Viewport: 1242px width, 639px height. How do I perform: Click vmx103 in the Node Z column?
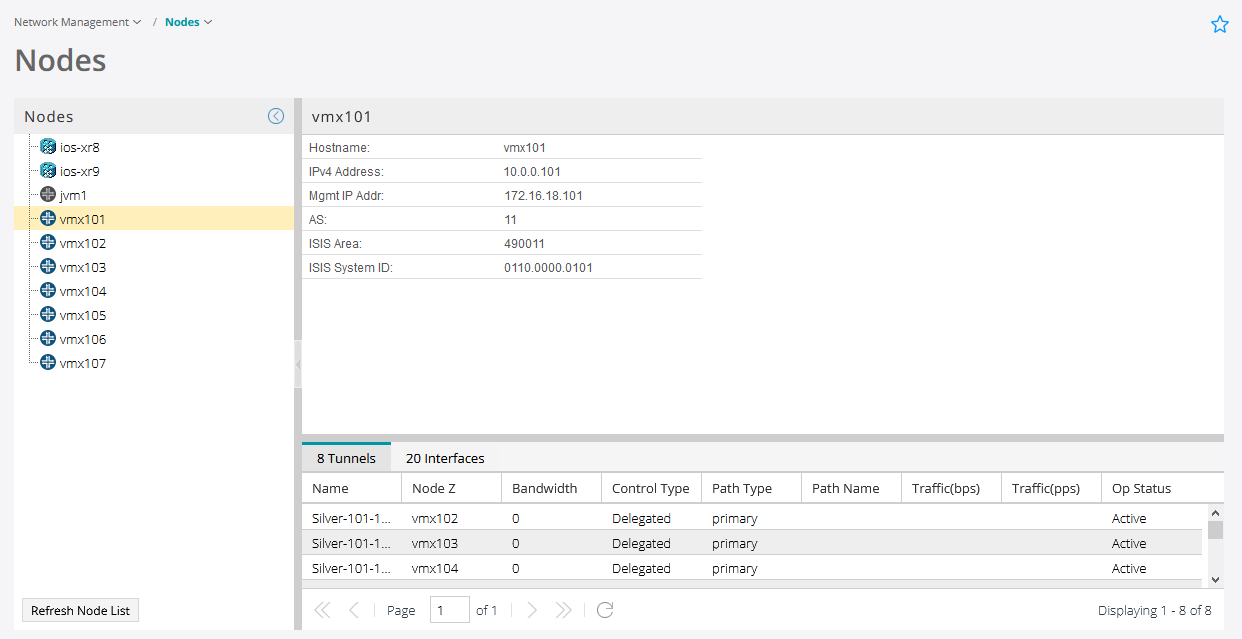point(434,543)
